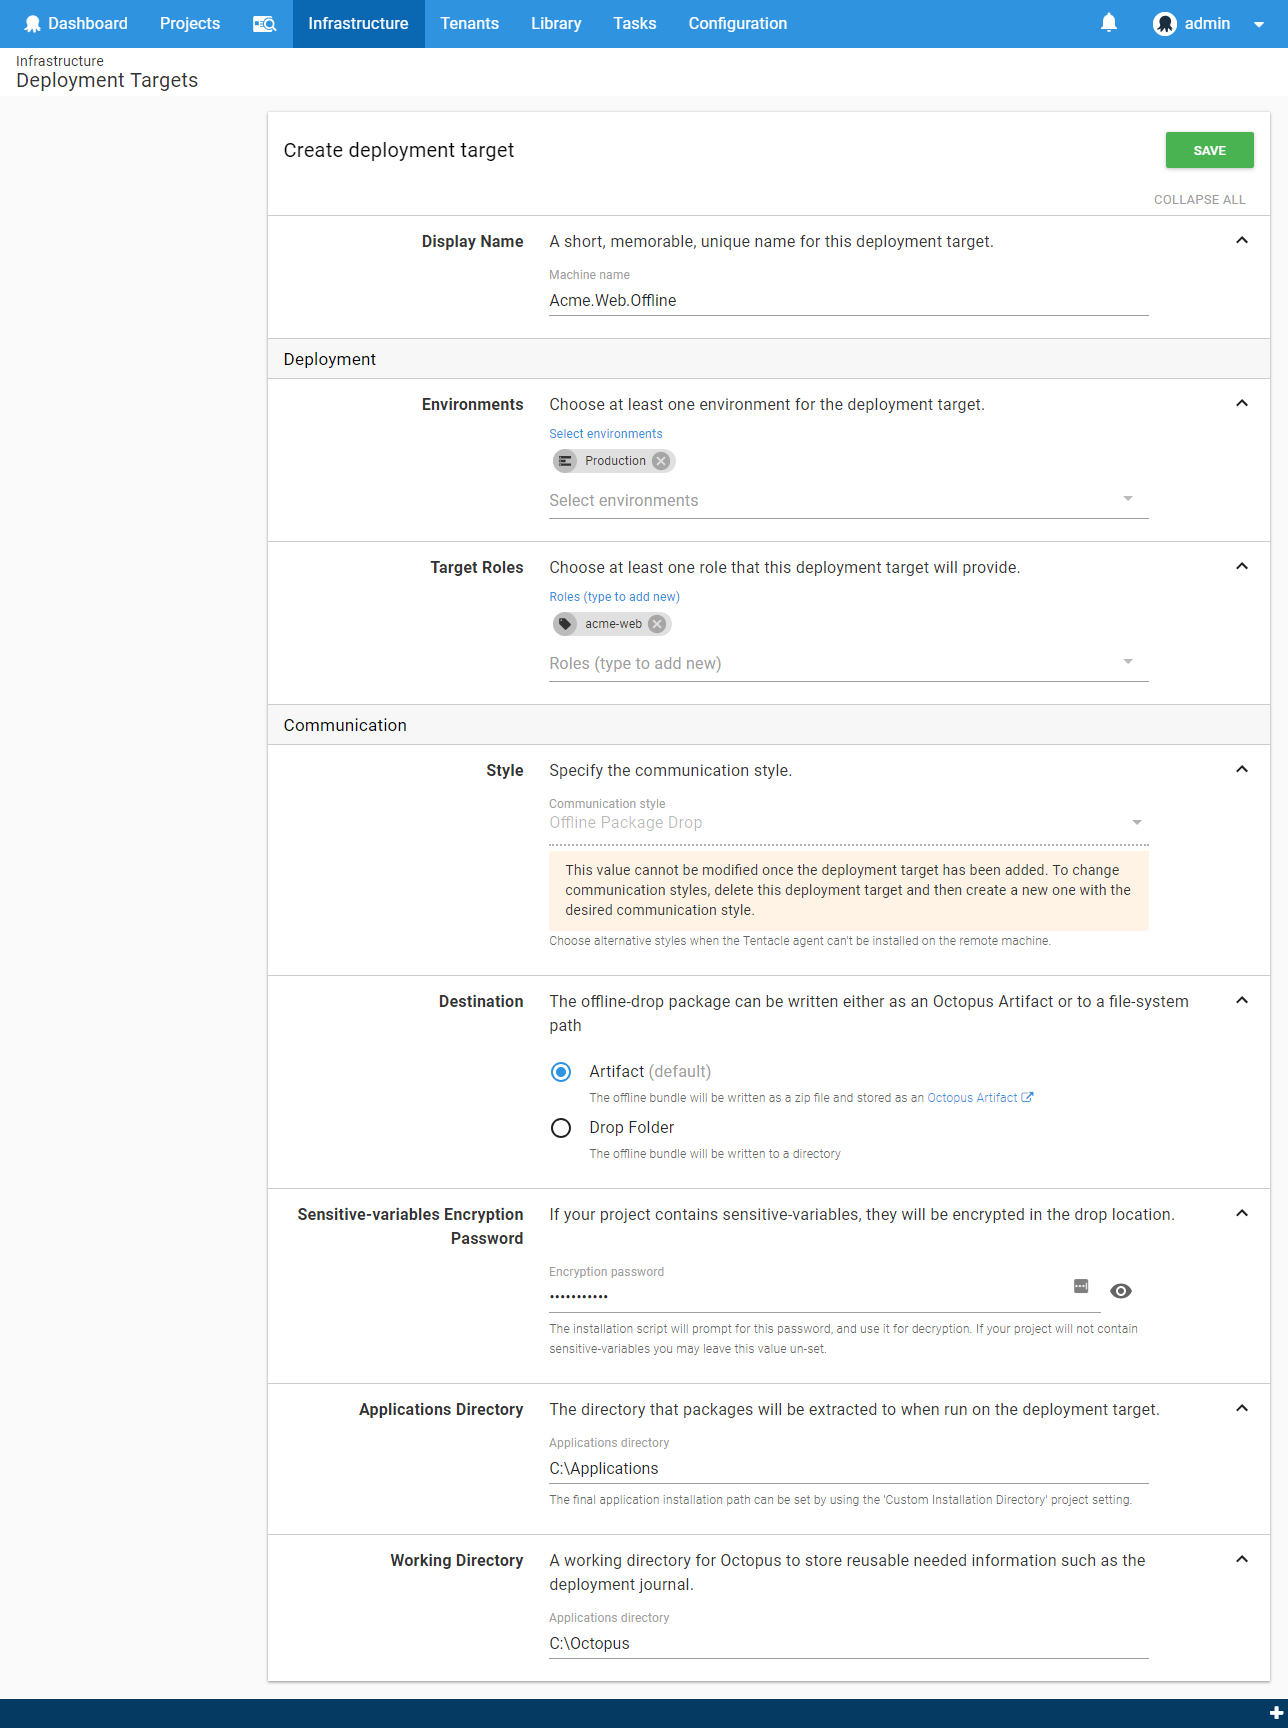
Task: Open the Octopus Artifact external link
Action: coord(979,1098)
